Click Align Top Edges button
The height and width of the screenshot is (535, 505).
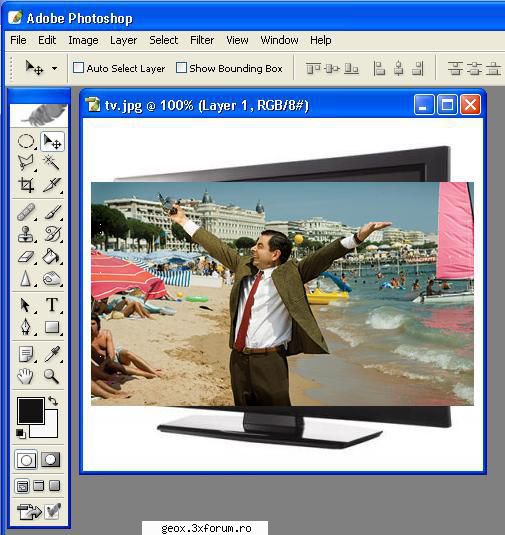point(313,69)
